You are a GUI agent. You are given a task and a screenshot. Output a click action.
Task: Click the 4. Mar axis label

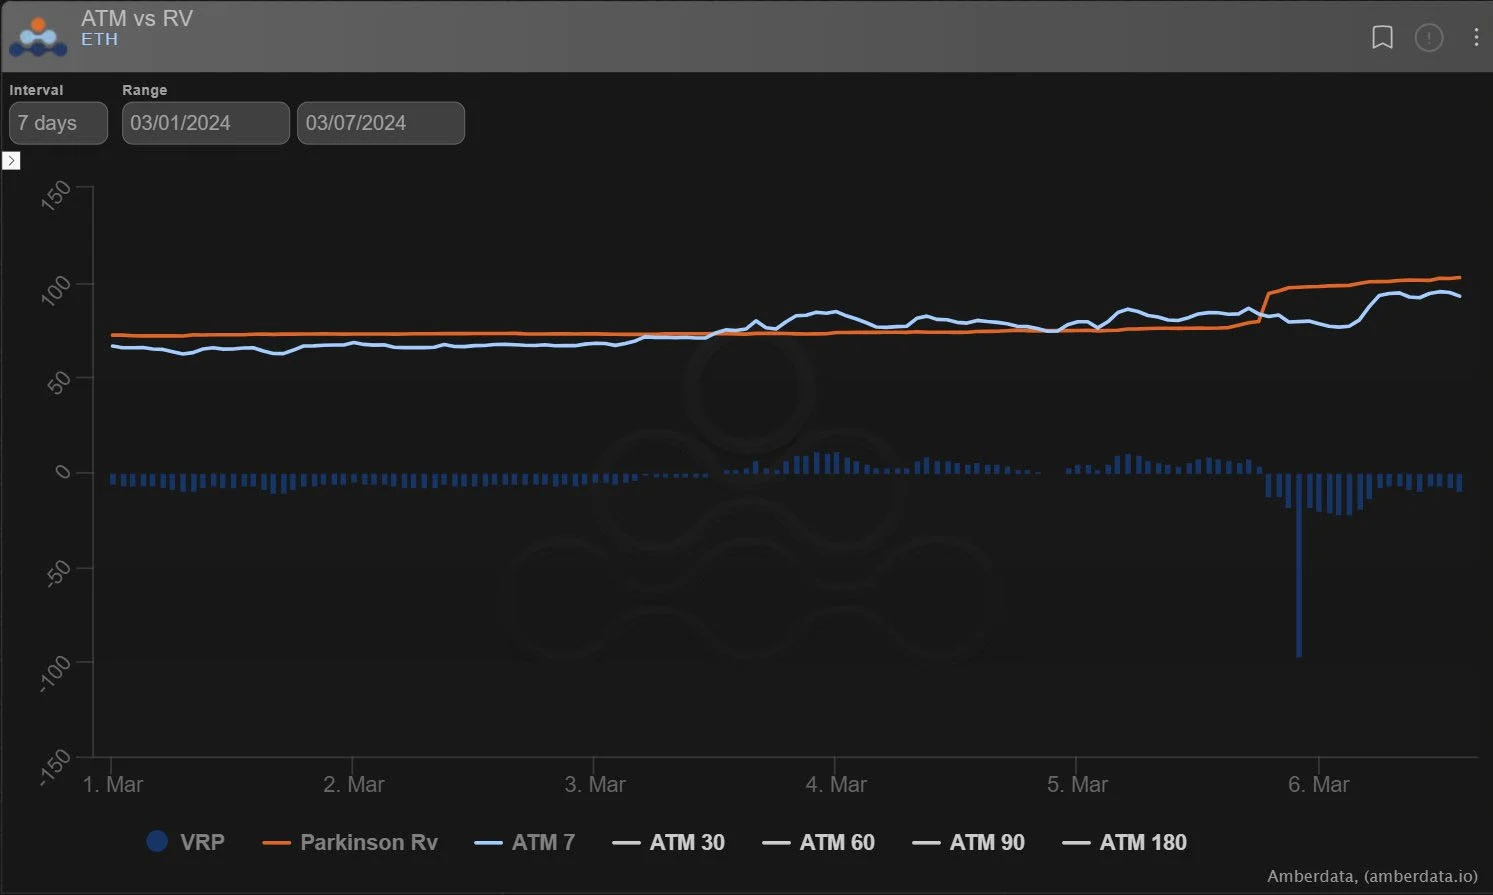(836, 785)
